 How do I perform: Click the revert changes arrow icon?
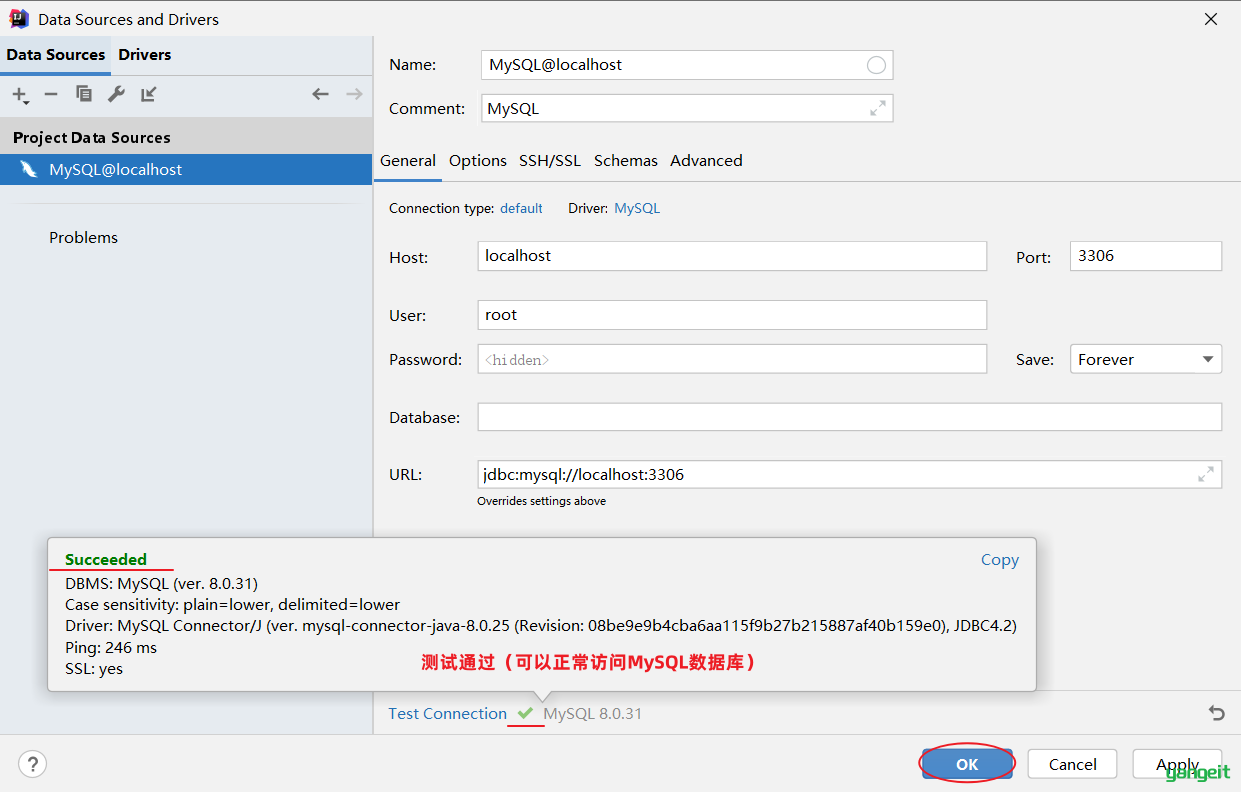1216,713
